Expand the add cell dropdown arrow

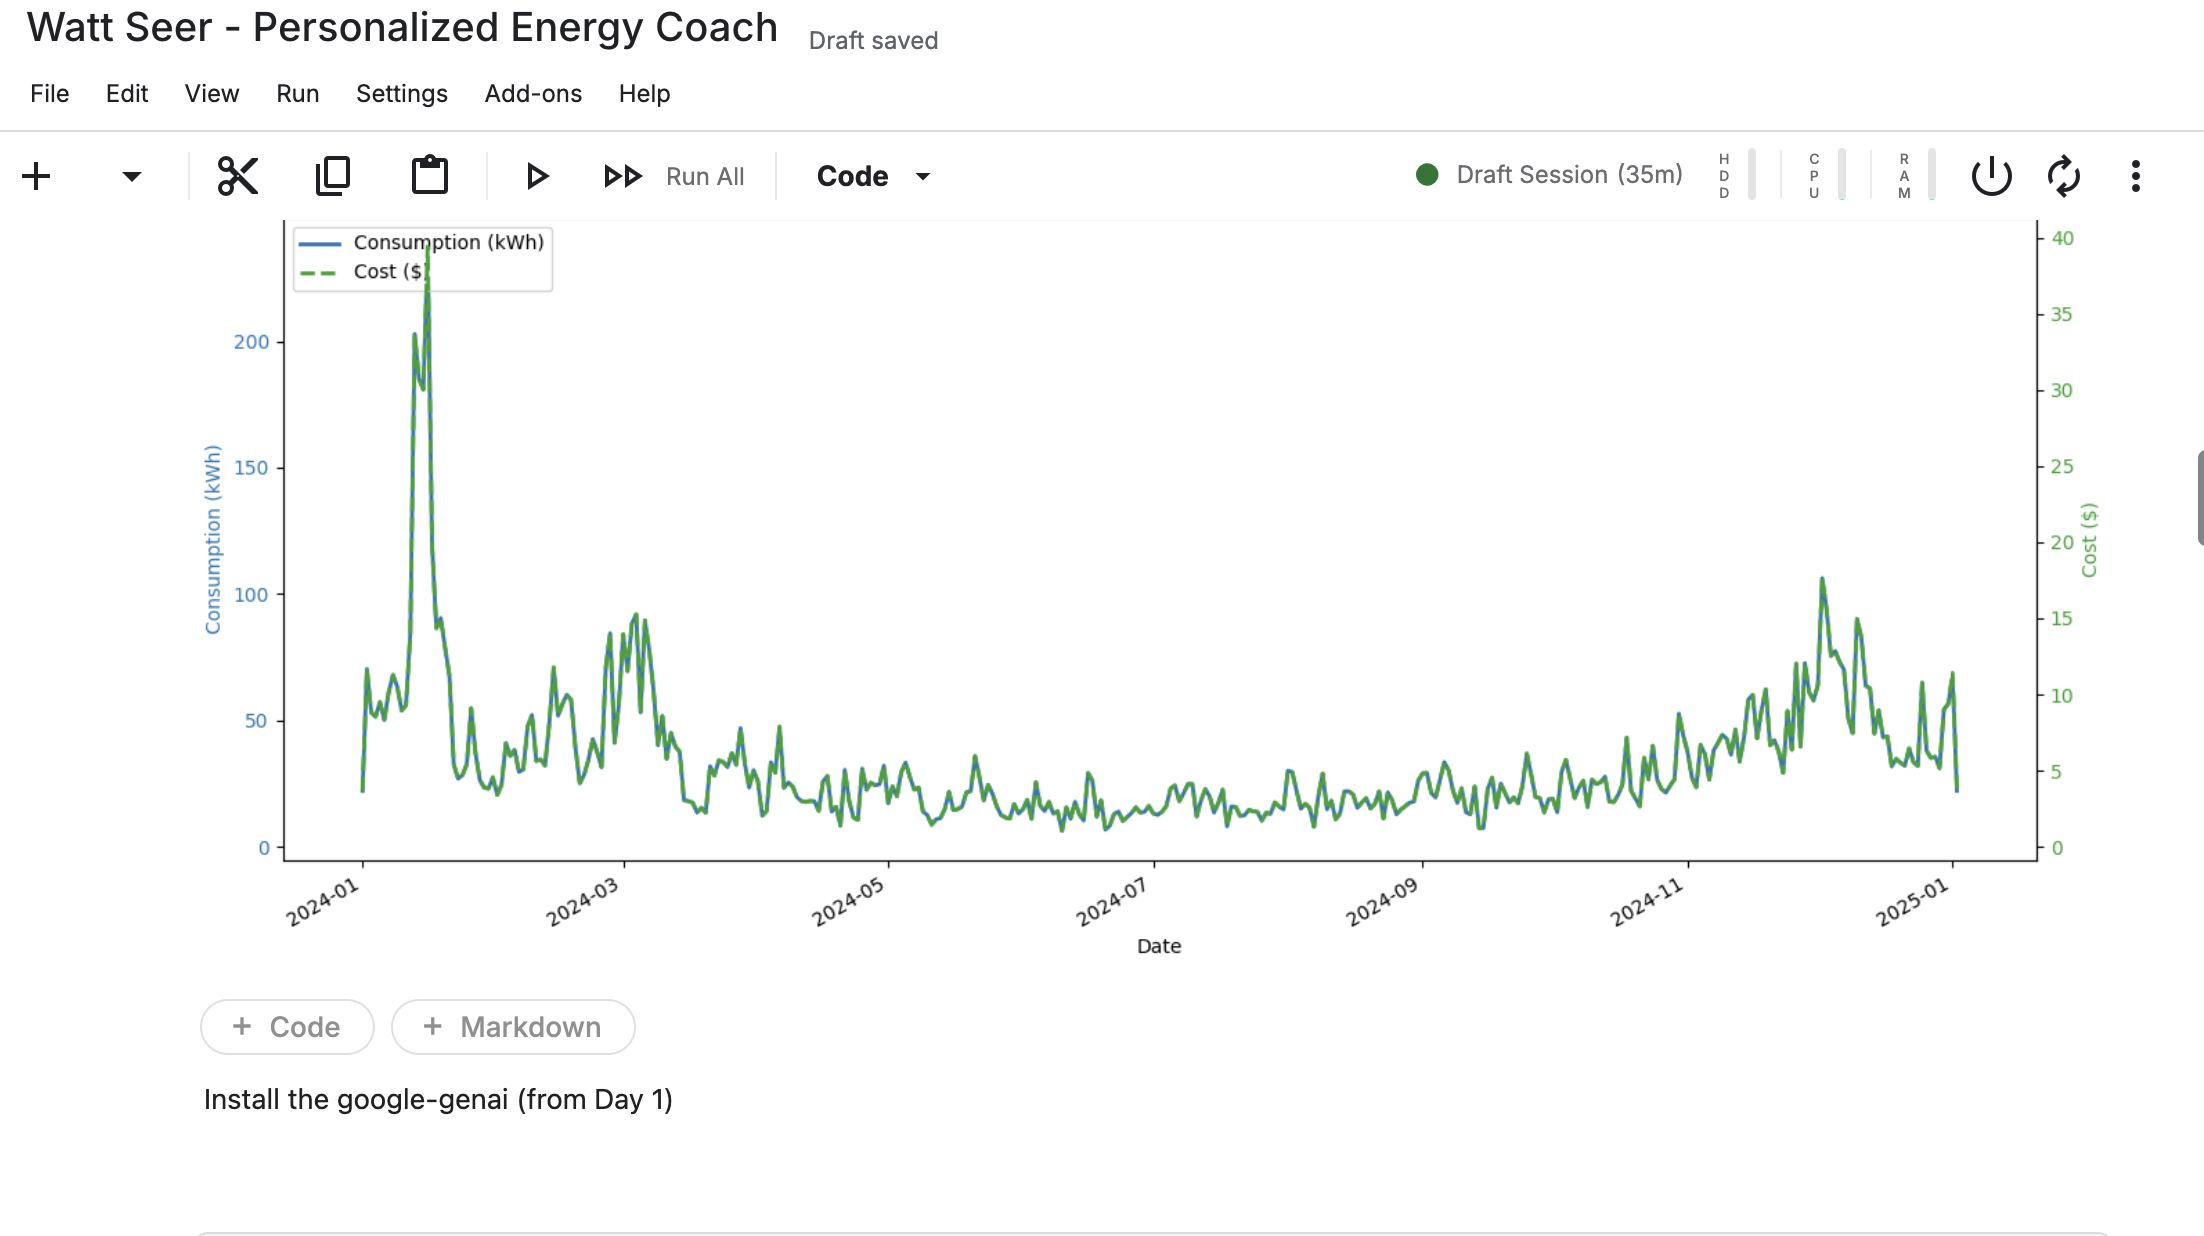(132, 175)
